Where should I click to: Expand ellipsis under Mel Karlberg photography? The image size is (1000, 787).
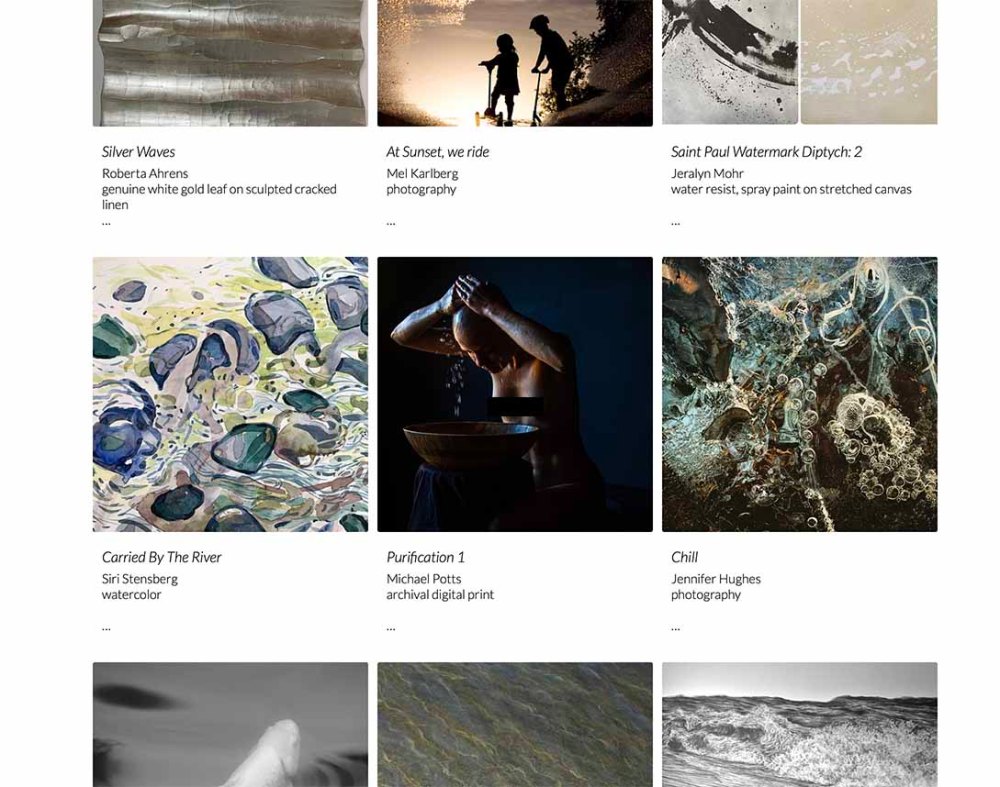pos(391,223)
